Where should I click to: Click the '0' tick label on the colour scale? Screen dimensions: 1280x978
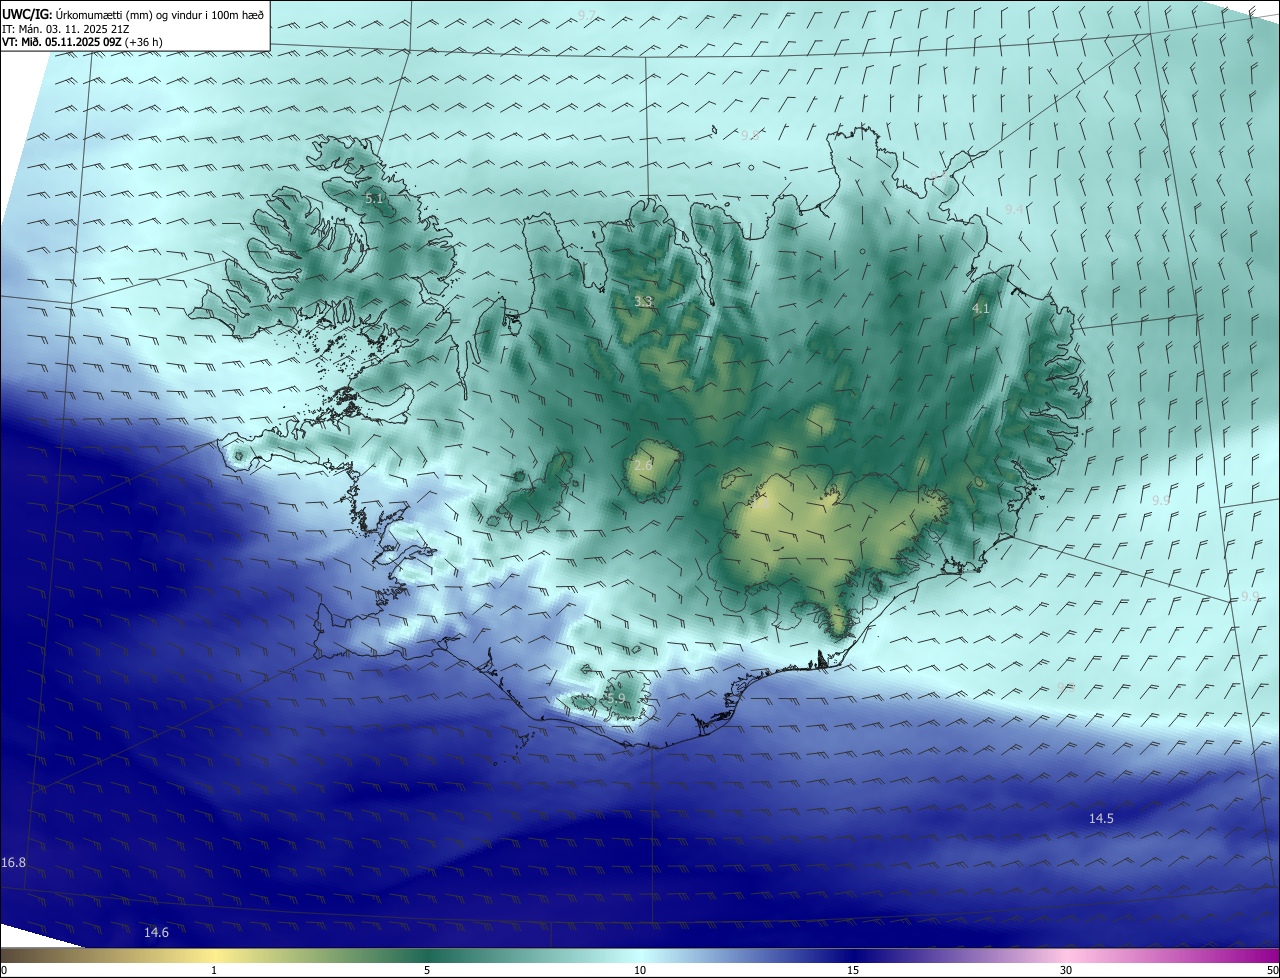point(4,970)
